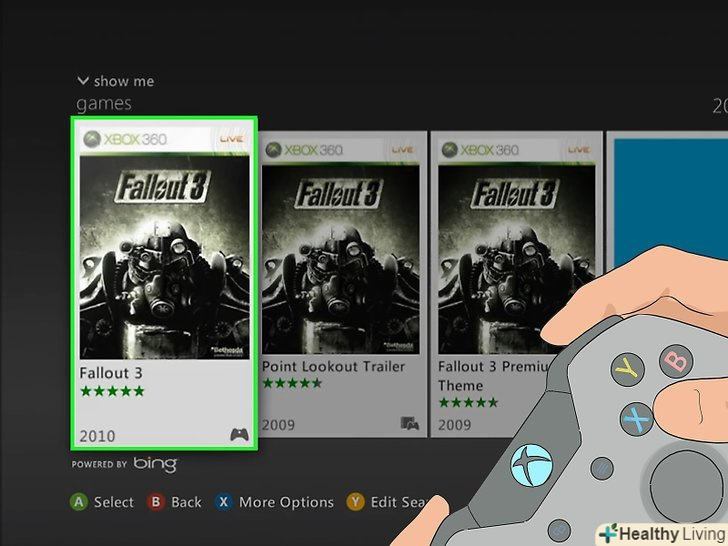The height and width of the screenshot is (546, 728).
Task: Click the LIVE badge on Premium Theme card
Action: click(x=578, y=150)
